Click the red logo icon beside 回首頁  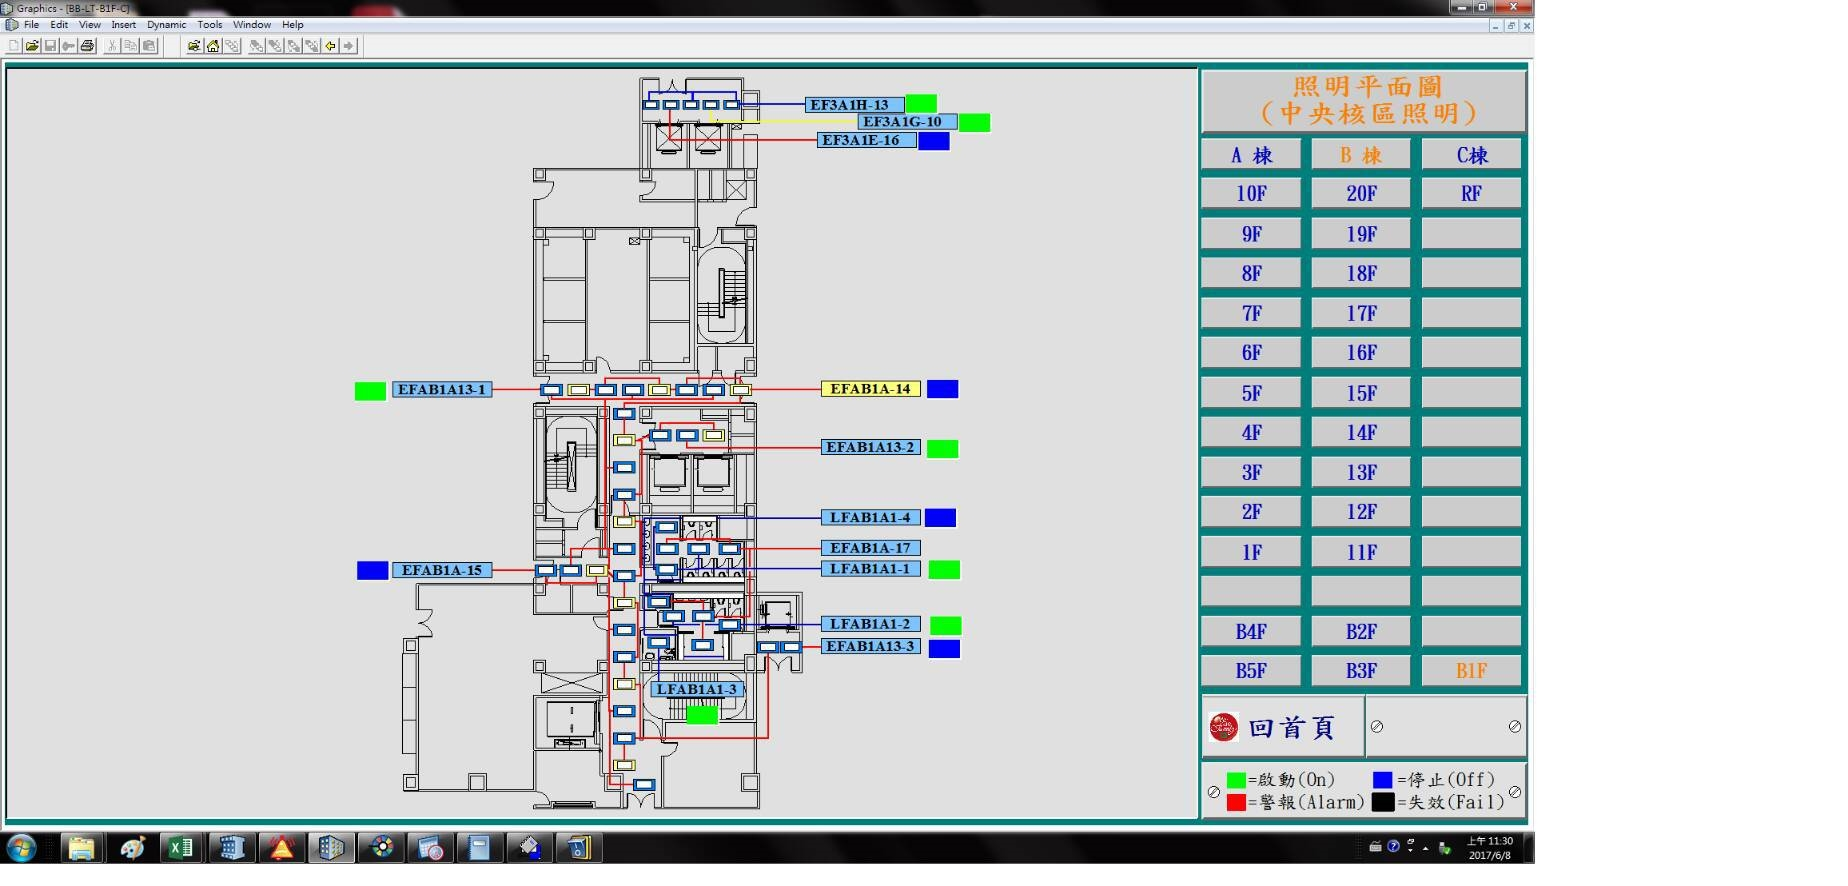1223,727
